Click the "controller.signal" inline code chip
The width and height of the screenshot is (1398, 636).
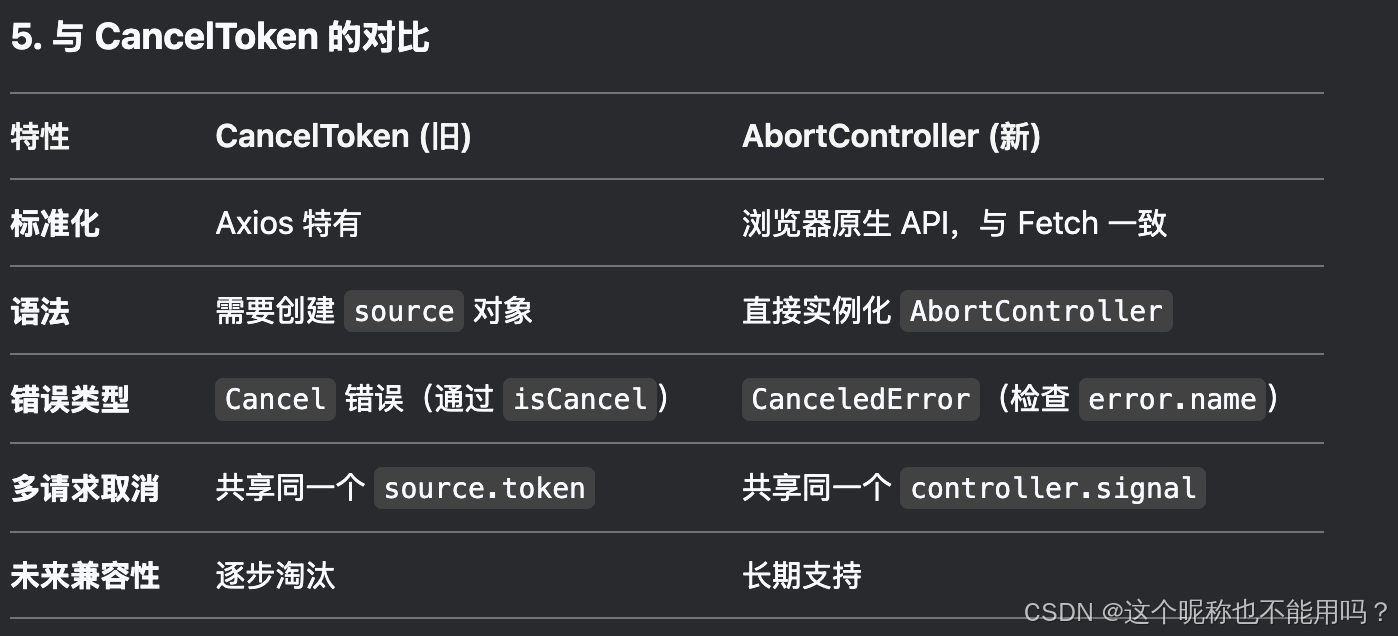click(x=1052, y=488)
